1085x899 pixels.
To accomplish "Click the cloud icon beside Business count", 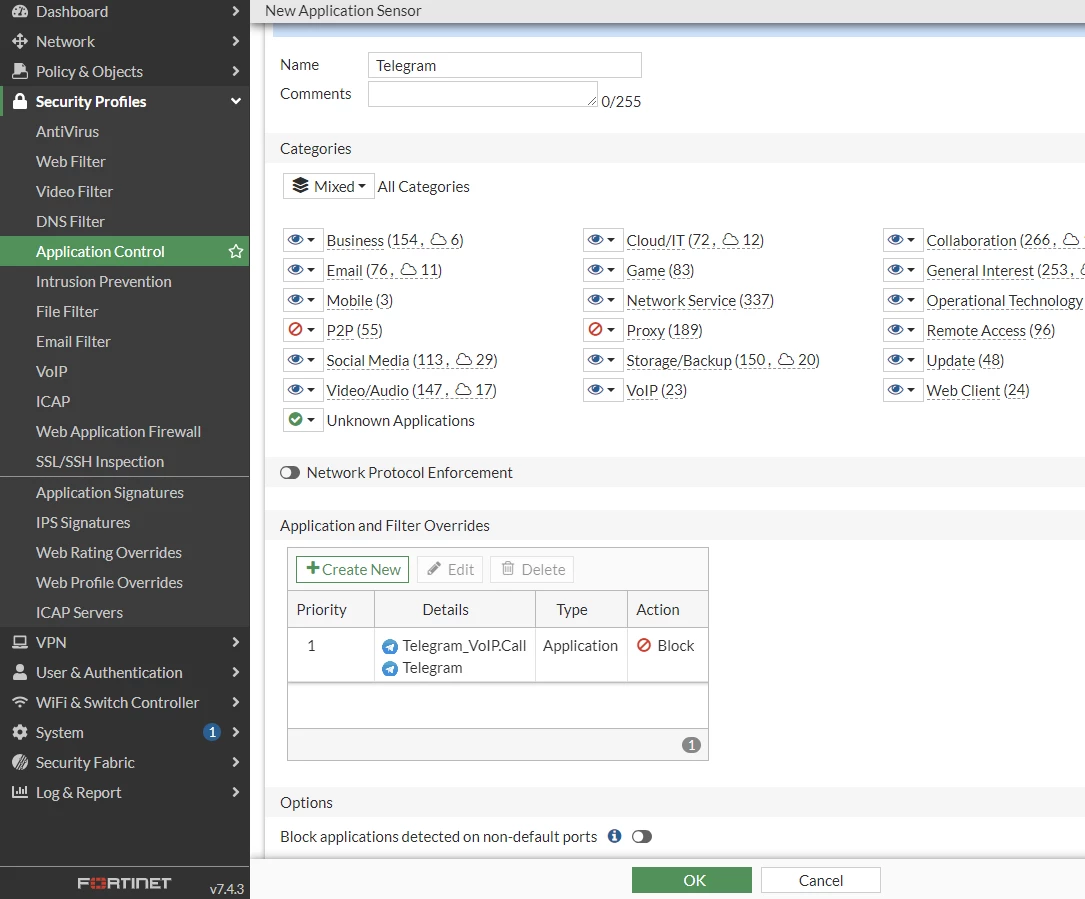I will coord(439,239).
